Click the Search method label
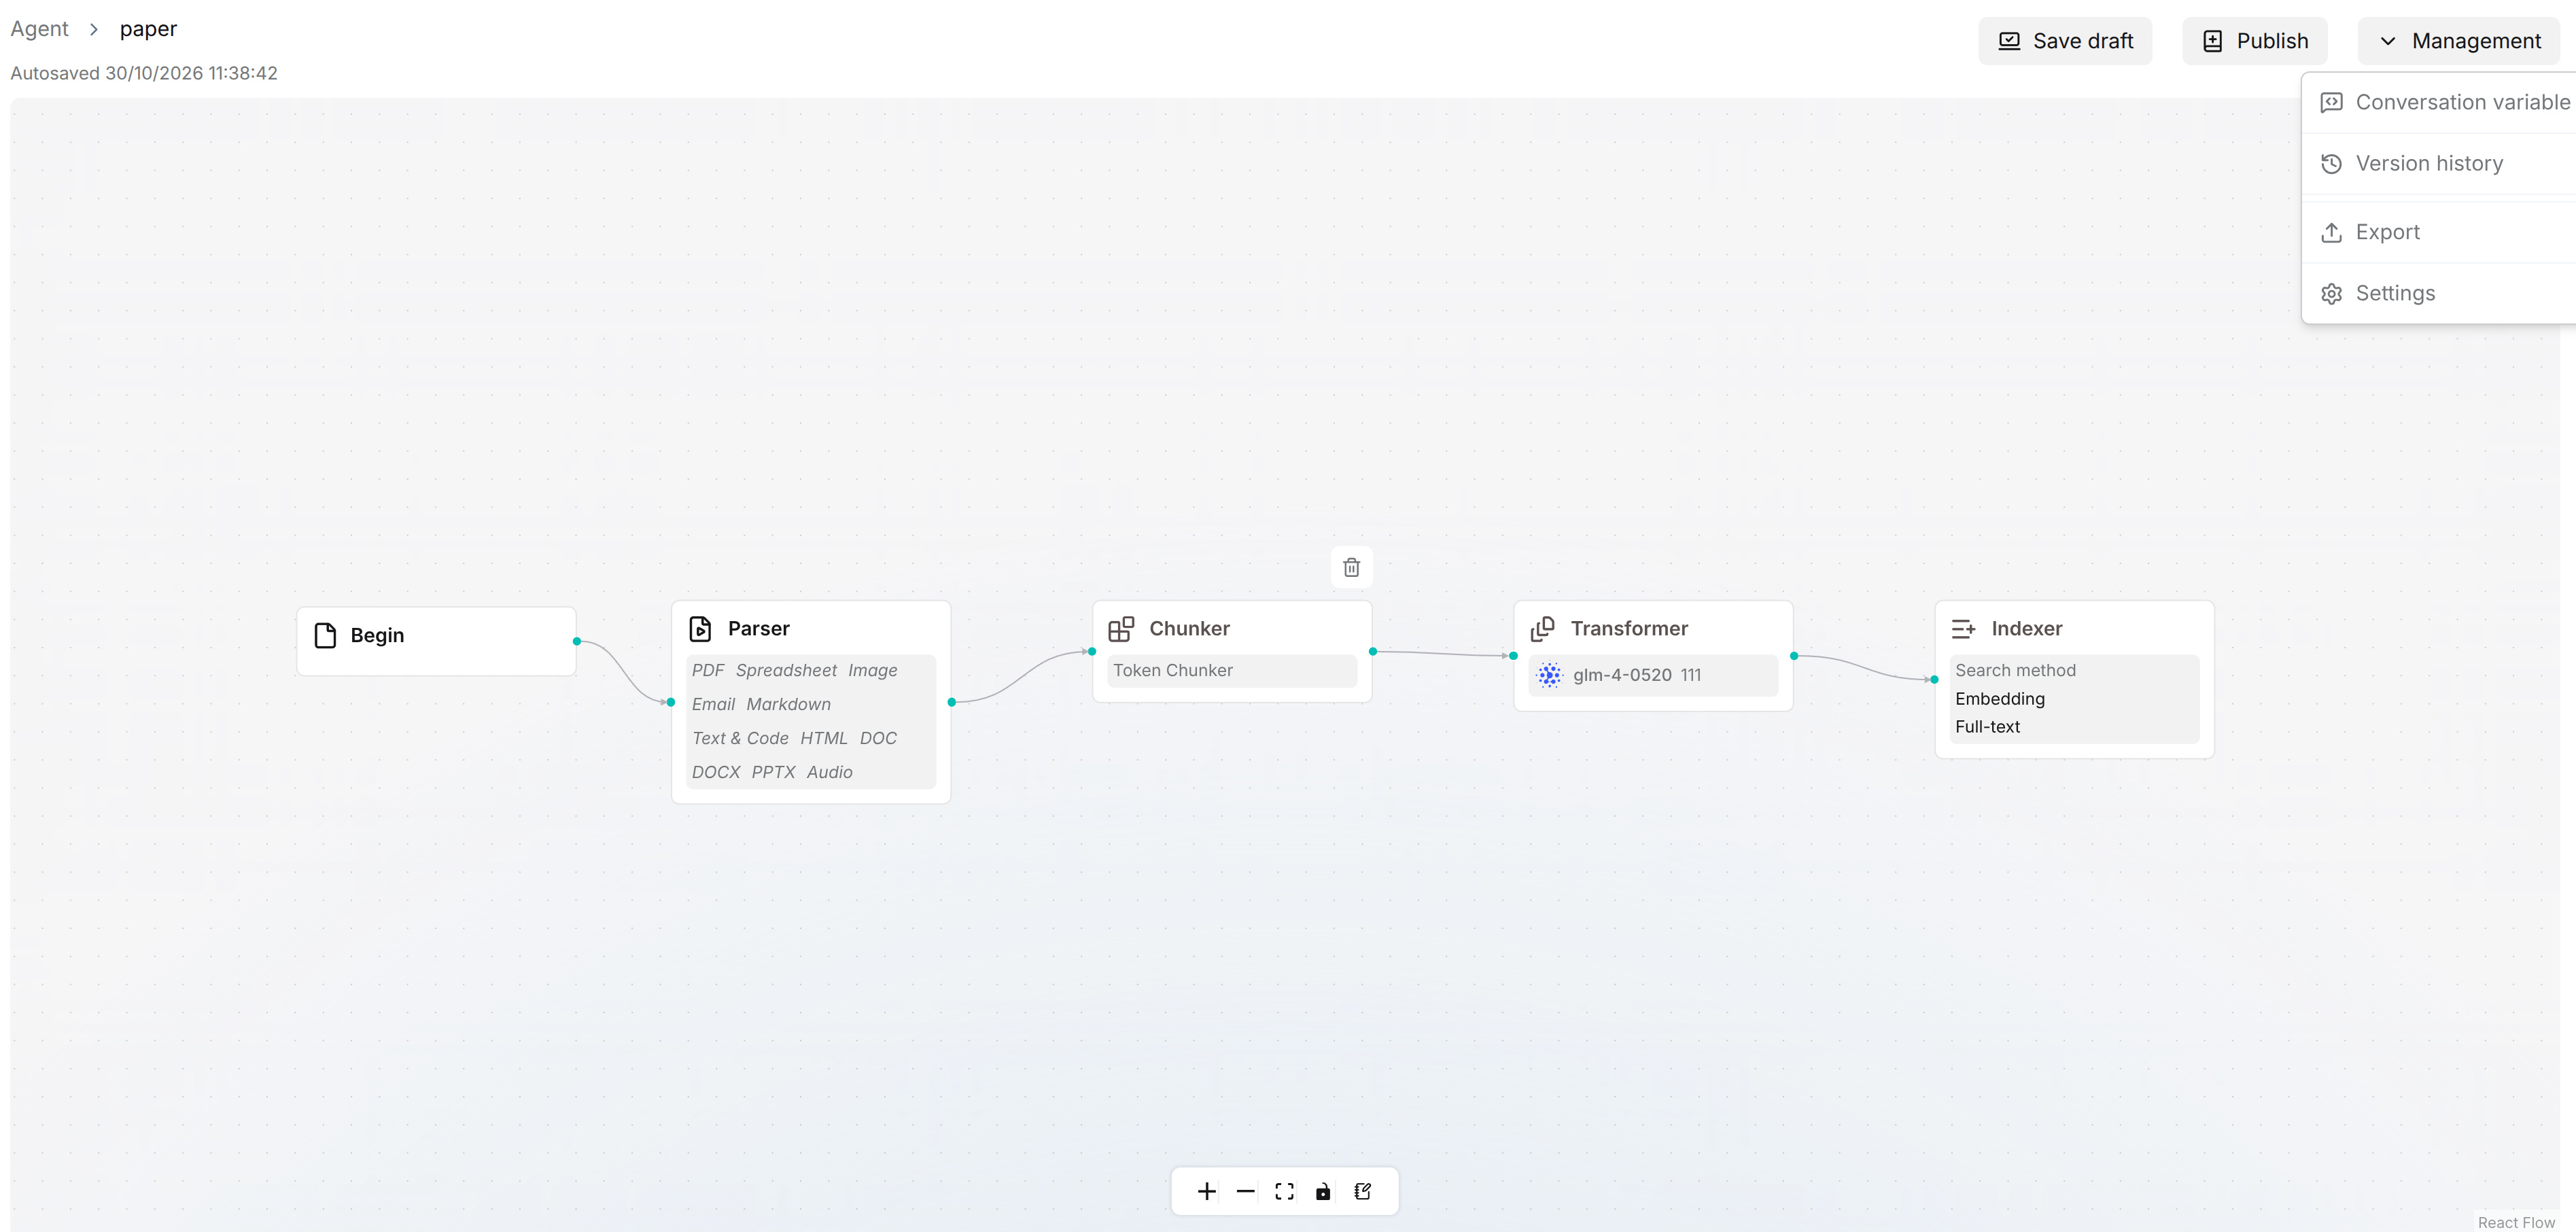 (2015, 670)
